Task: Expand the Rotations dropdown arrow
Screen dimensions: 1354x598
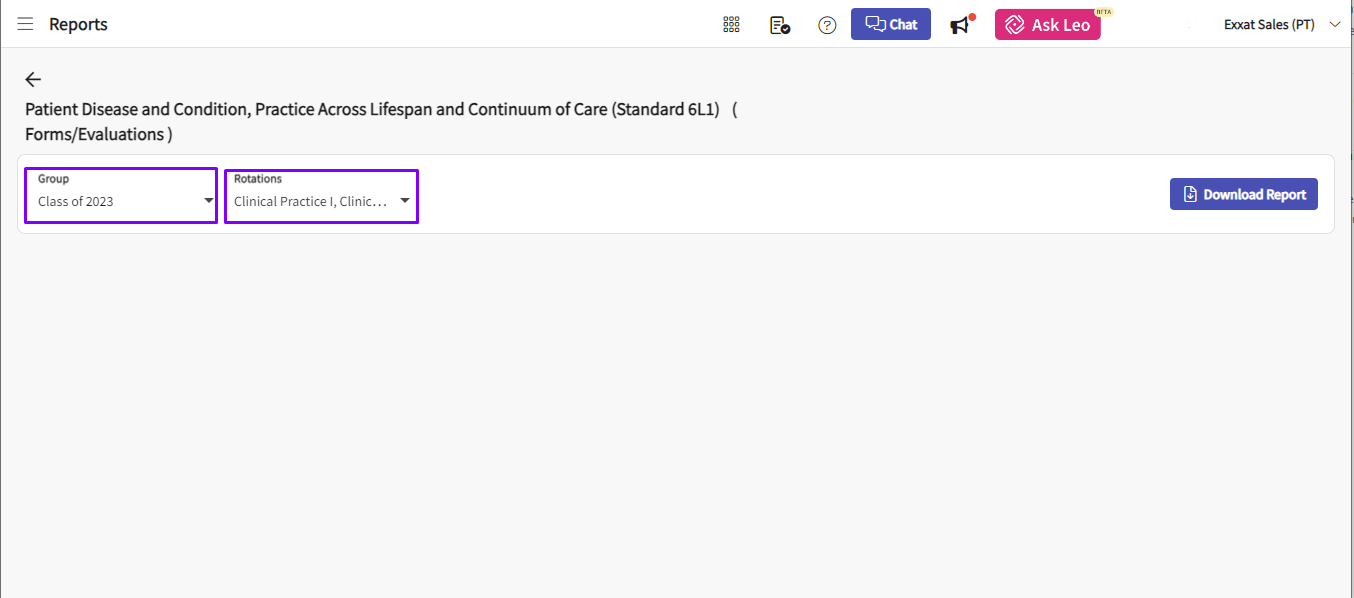Action: tap(405, 200)
